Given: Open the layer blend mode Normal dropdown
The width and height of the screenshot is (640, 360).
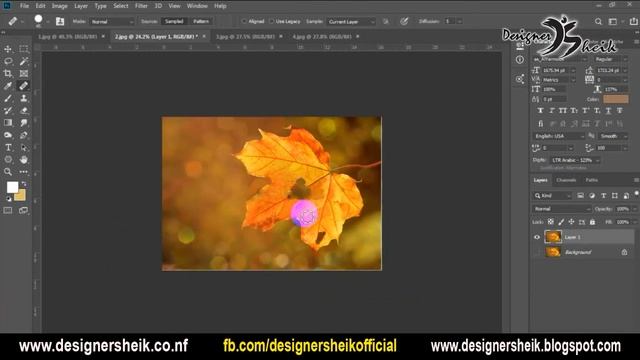Looking at the screenshot, I should 562,209.
